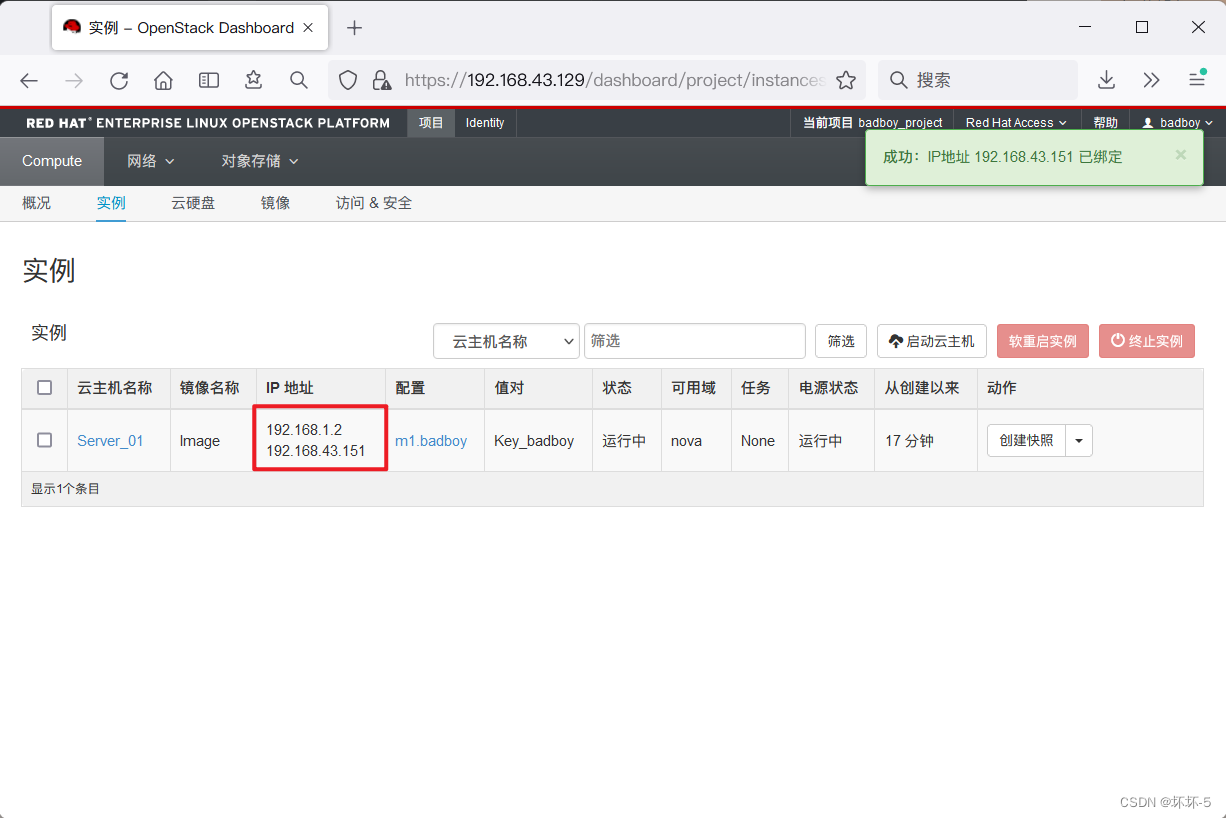Screen dimensions: 1226x818
Task: Click the 创建快照 button
Action: coord(1027,441)
